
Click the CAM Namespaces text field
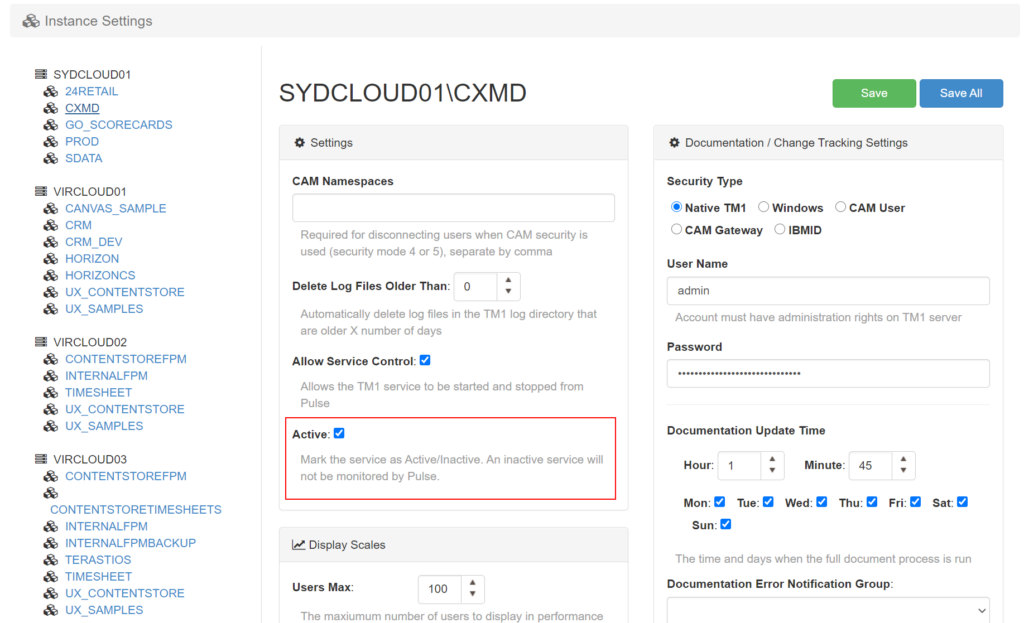tap(453, 208)
